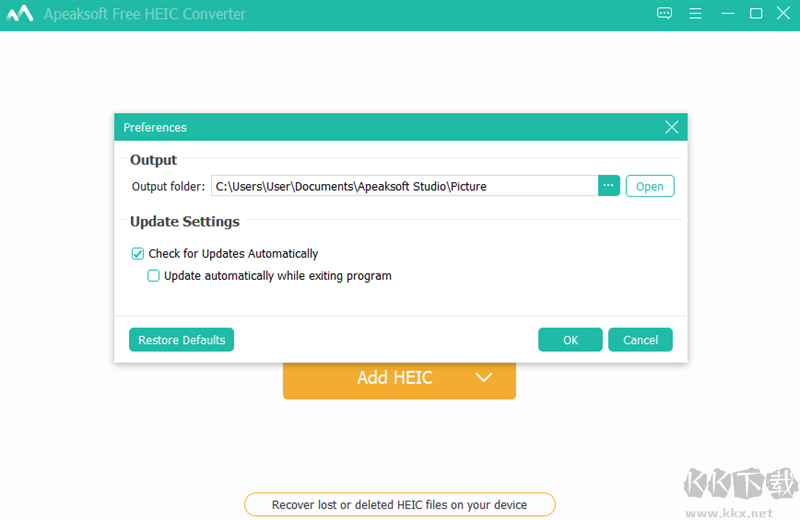Screen dimensions: 800x520
Task: Click the output folder path field
Action: (403, 186)
